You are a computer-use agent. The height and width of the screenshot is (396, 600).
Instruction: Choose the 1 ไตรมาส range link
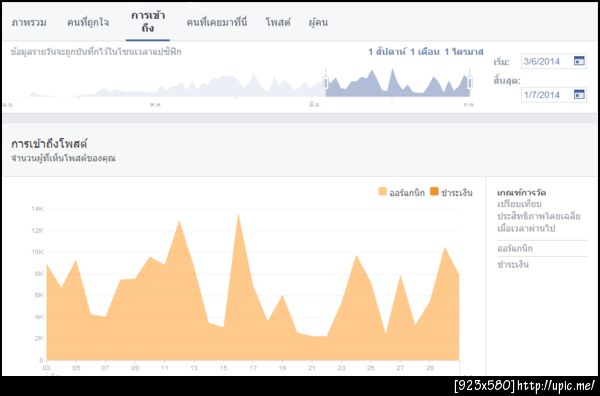[x=464, y=52]
